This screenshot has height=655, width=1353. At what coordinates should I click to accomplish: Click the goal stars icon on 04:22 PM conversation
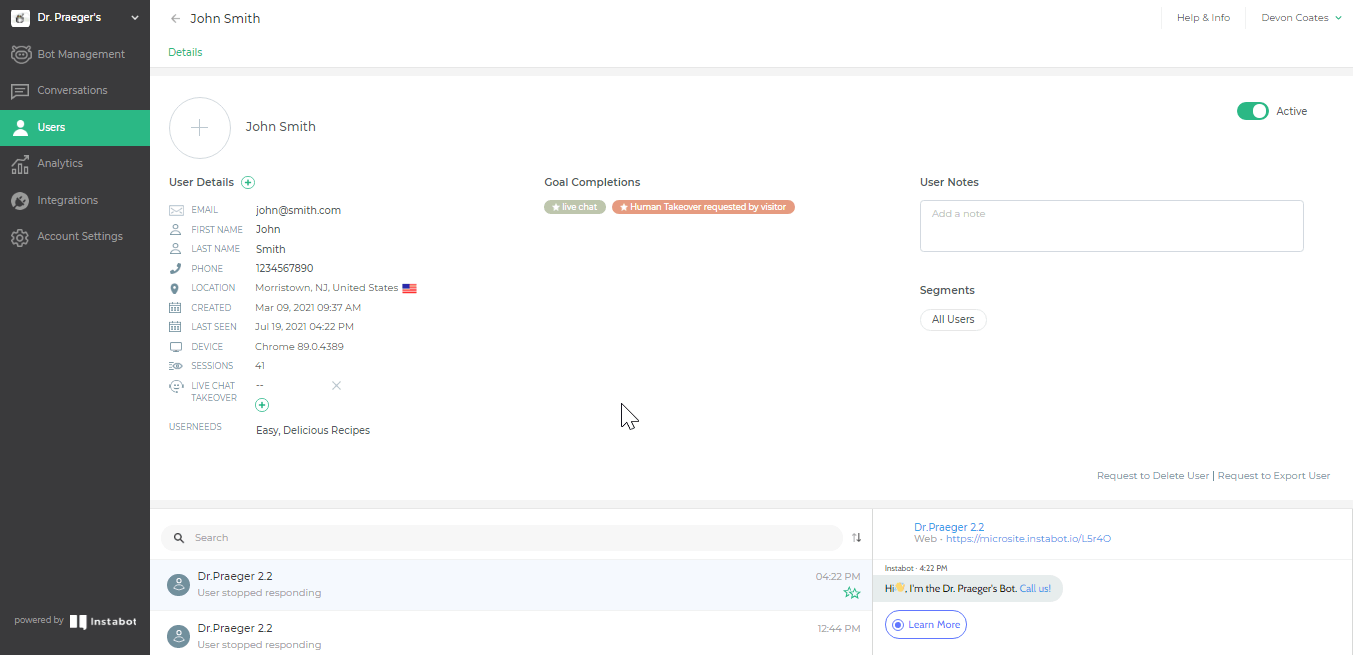pos(851,593)
